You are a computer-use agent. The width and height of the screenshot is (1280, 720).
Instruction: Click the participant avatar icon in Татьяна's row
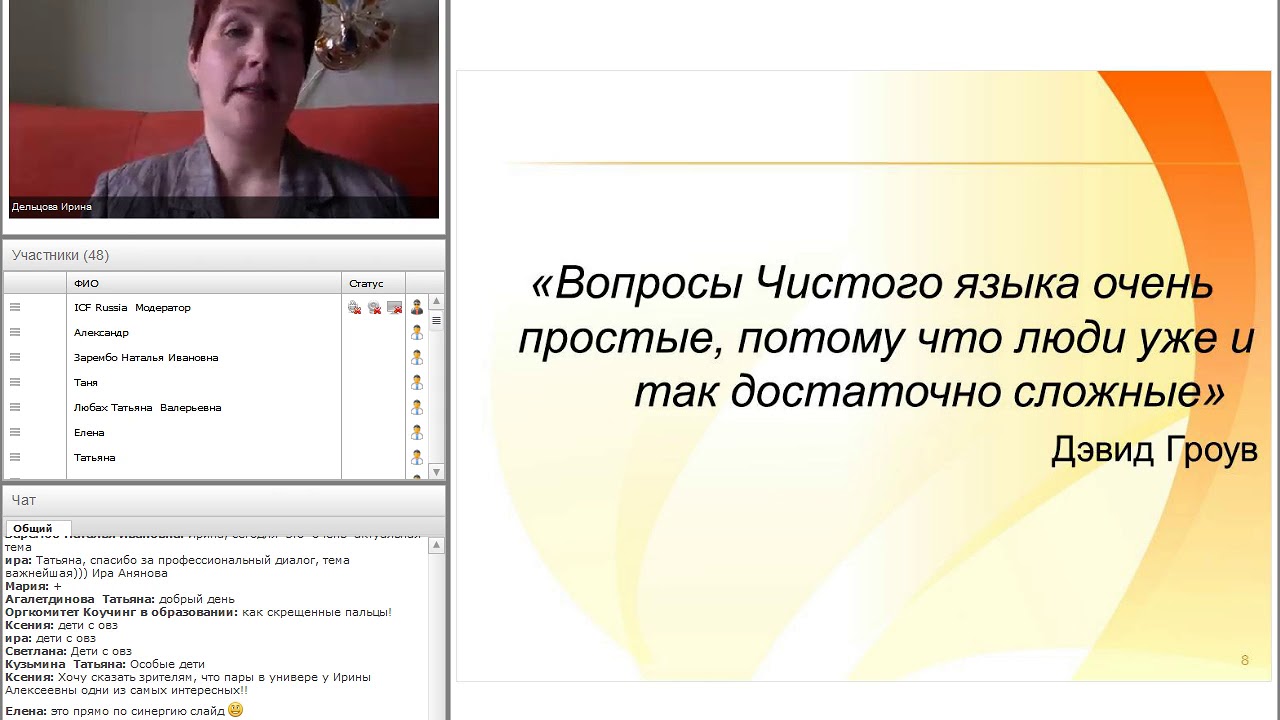click(417, 457)
